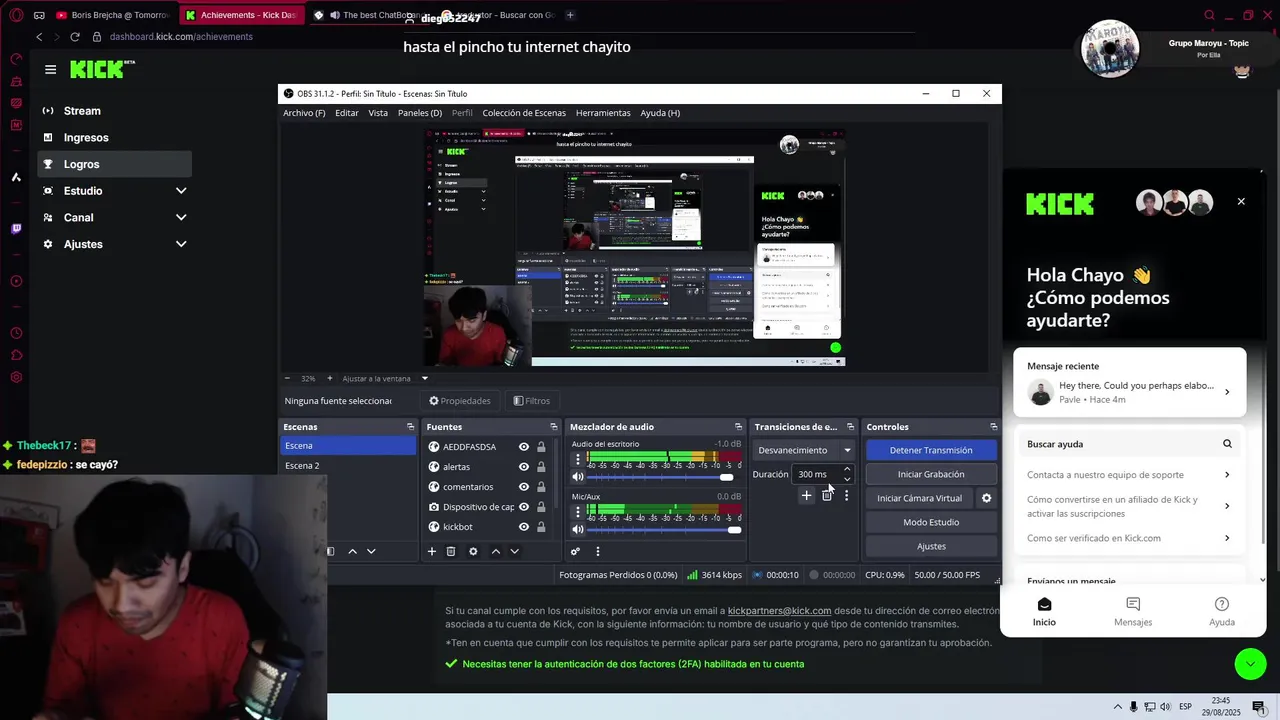Expand the Canal sidebar section
Image resolution: width=1280 pixels, height=720 pixels.
coord(181,217)
